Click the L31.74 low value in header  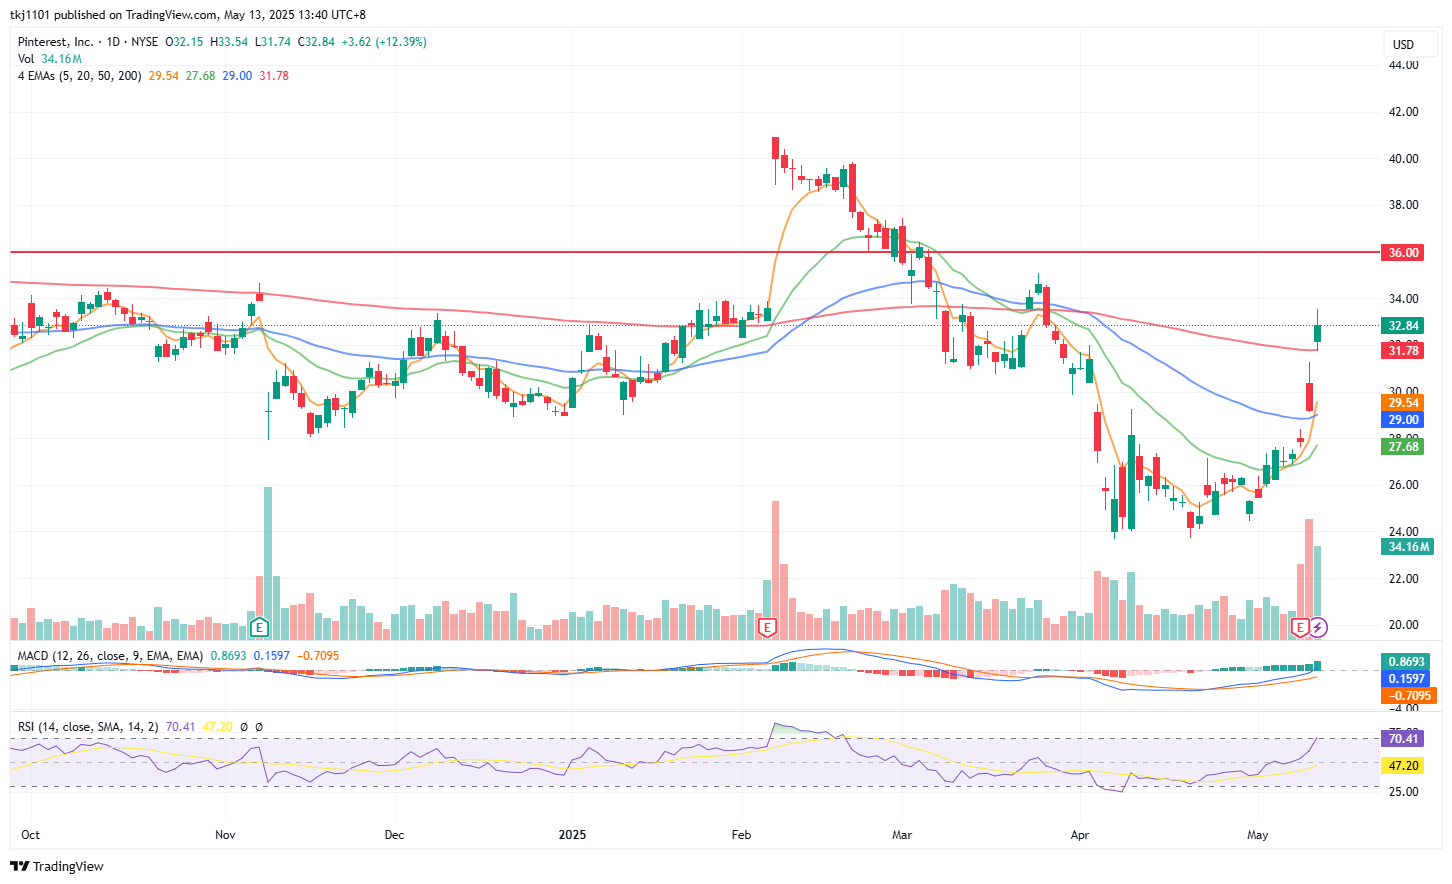[x=273, y=42]
